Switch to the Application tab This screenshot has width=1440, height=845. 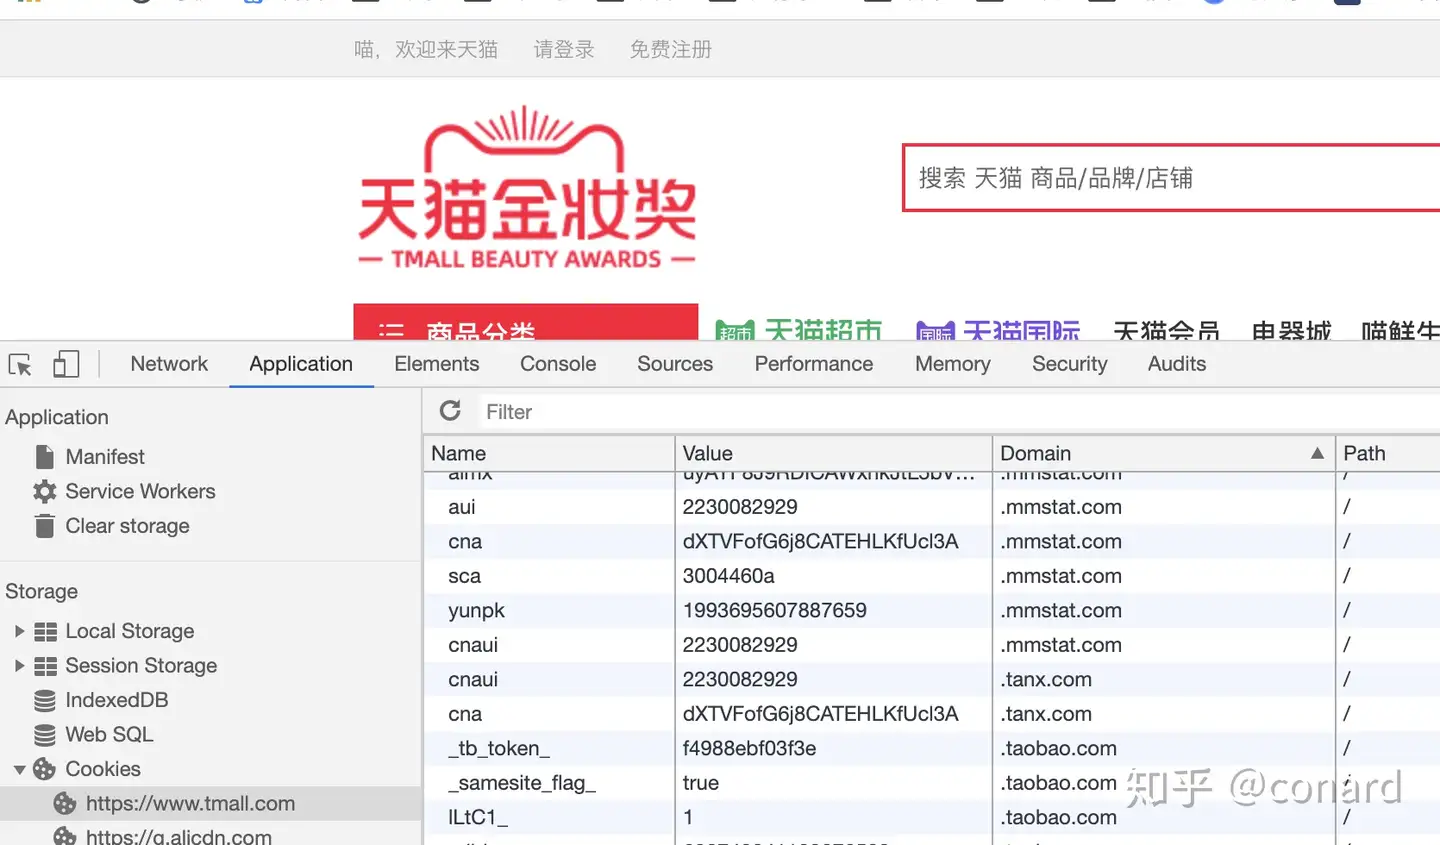pyautogui.click(x=301, y=364)
